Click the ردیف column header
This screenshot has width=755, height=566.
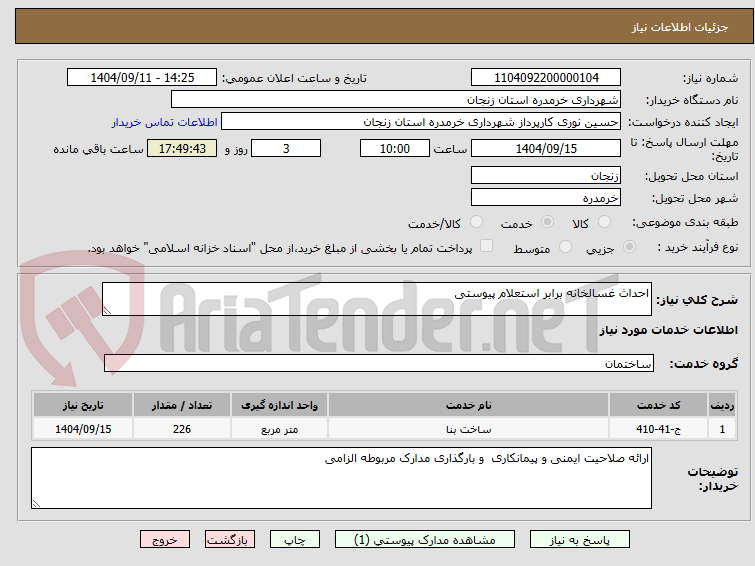722,405
